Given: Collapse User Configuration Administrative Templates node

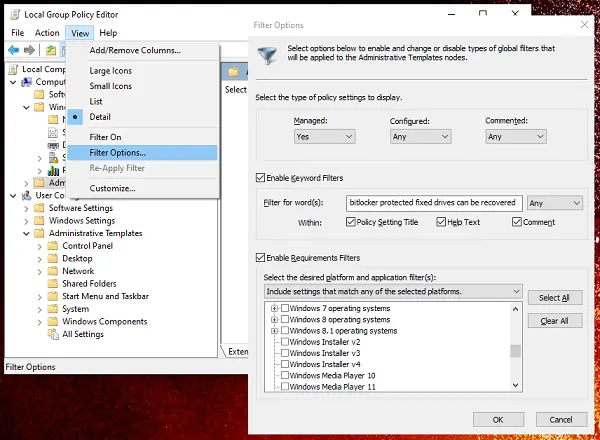Looking at the screenshot, I should [26, 233].
